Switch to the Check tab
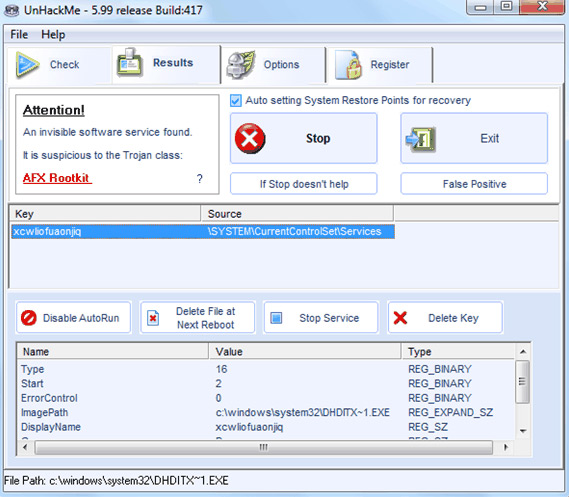 (x=59, y=65)
